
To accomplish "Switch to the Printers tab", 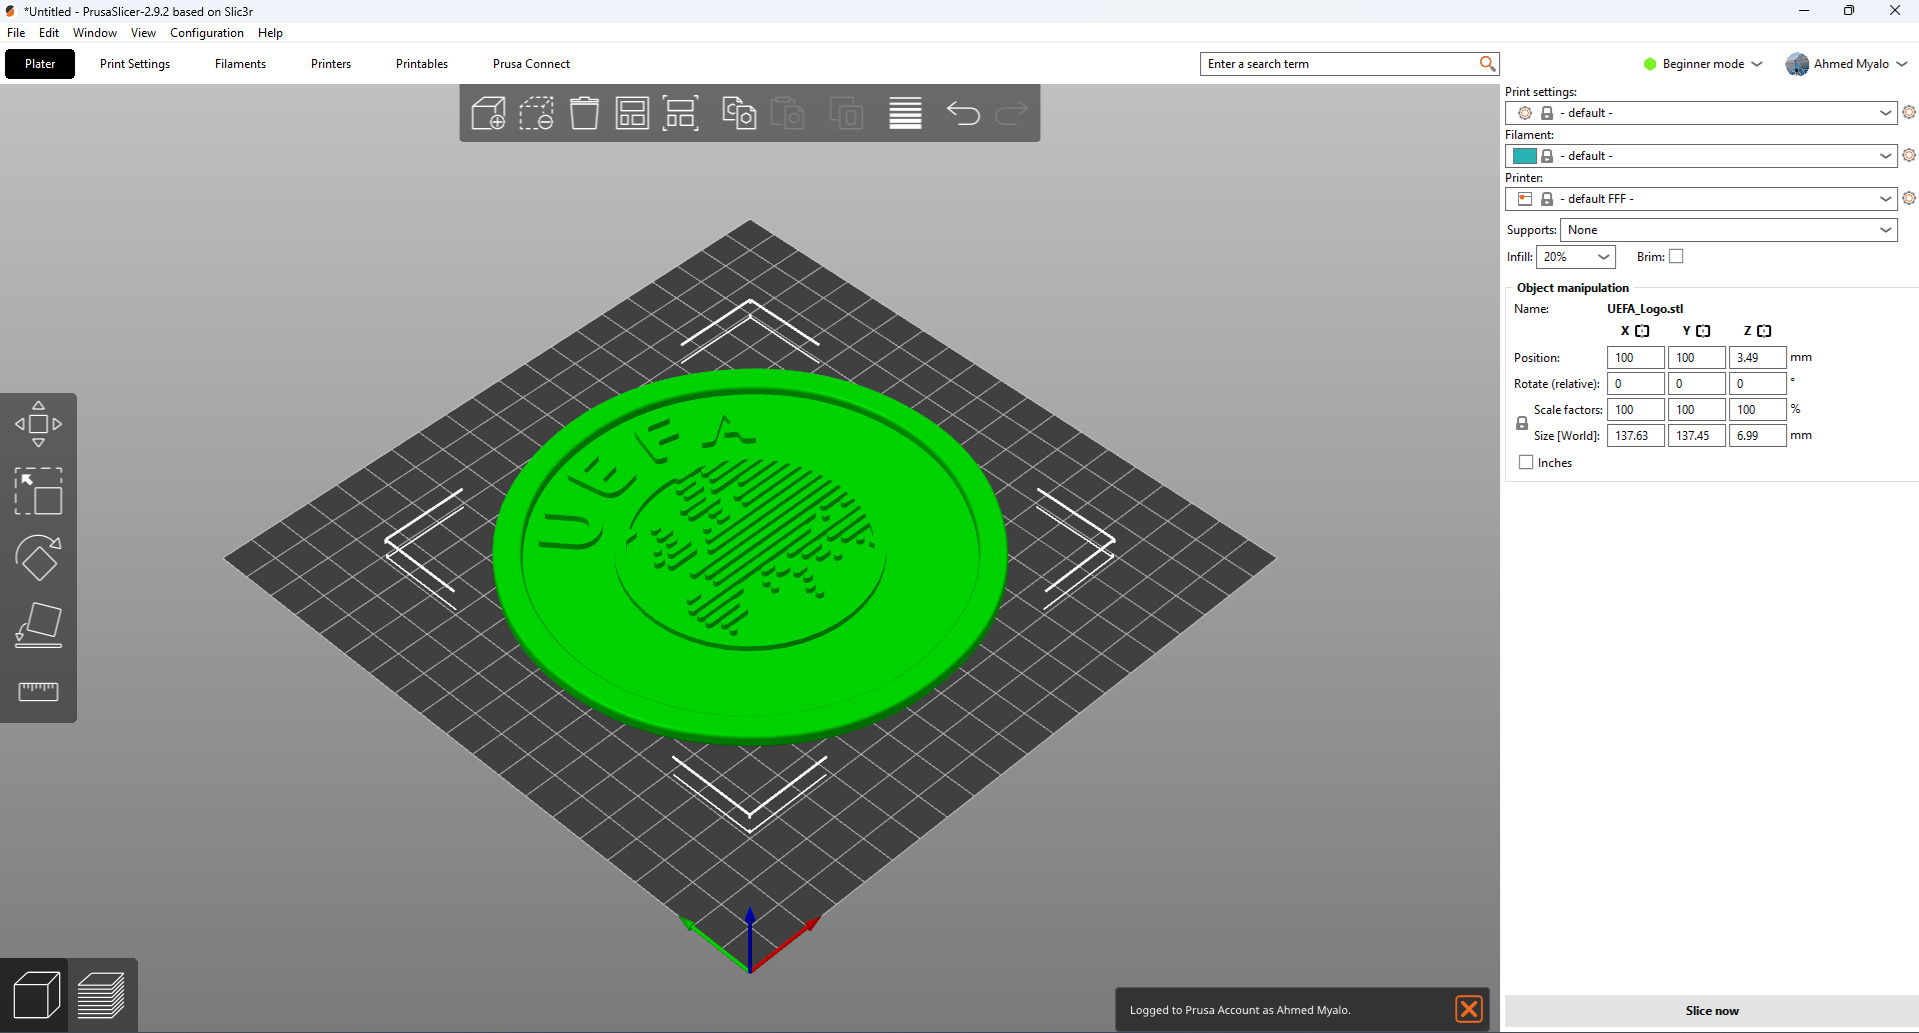I will click(x=331, y=64).
